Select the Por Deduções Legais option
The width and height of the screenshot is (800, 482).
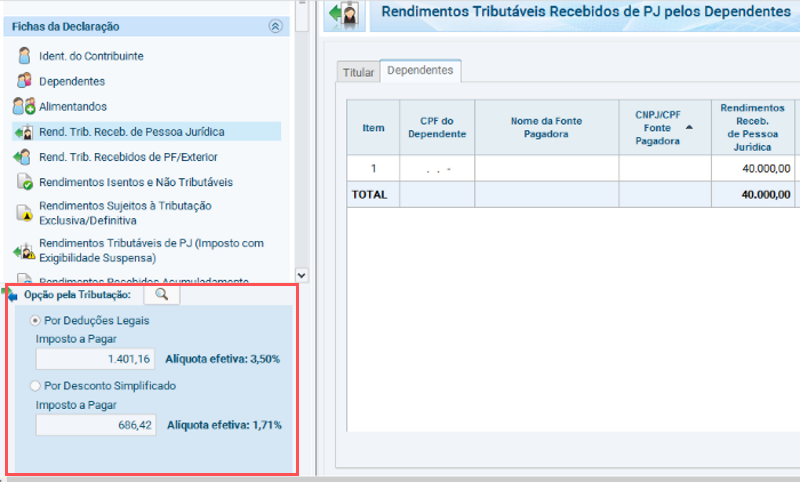[x=37, y=320]
